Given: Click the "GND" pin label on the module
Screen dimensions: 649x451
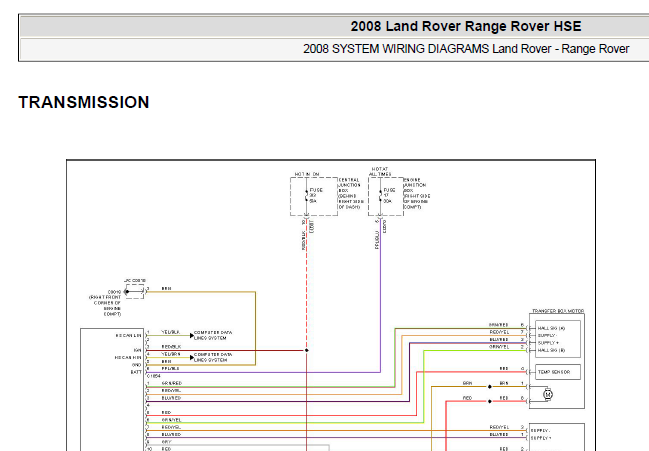Looking at the screenshot, I should (x=137, y=365).
